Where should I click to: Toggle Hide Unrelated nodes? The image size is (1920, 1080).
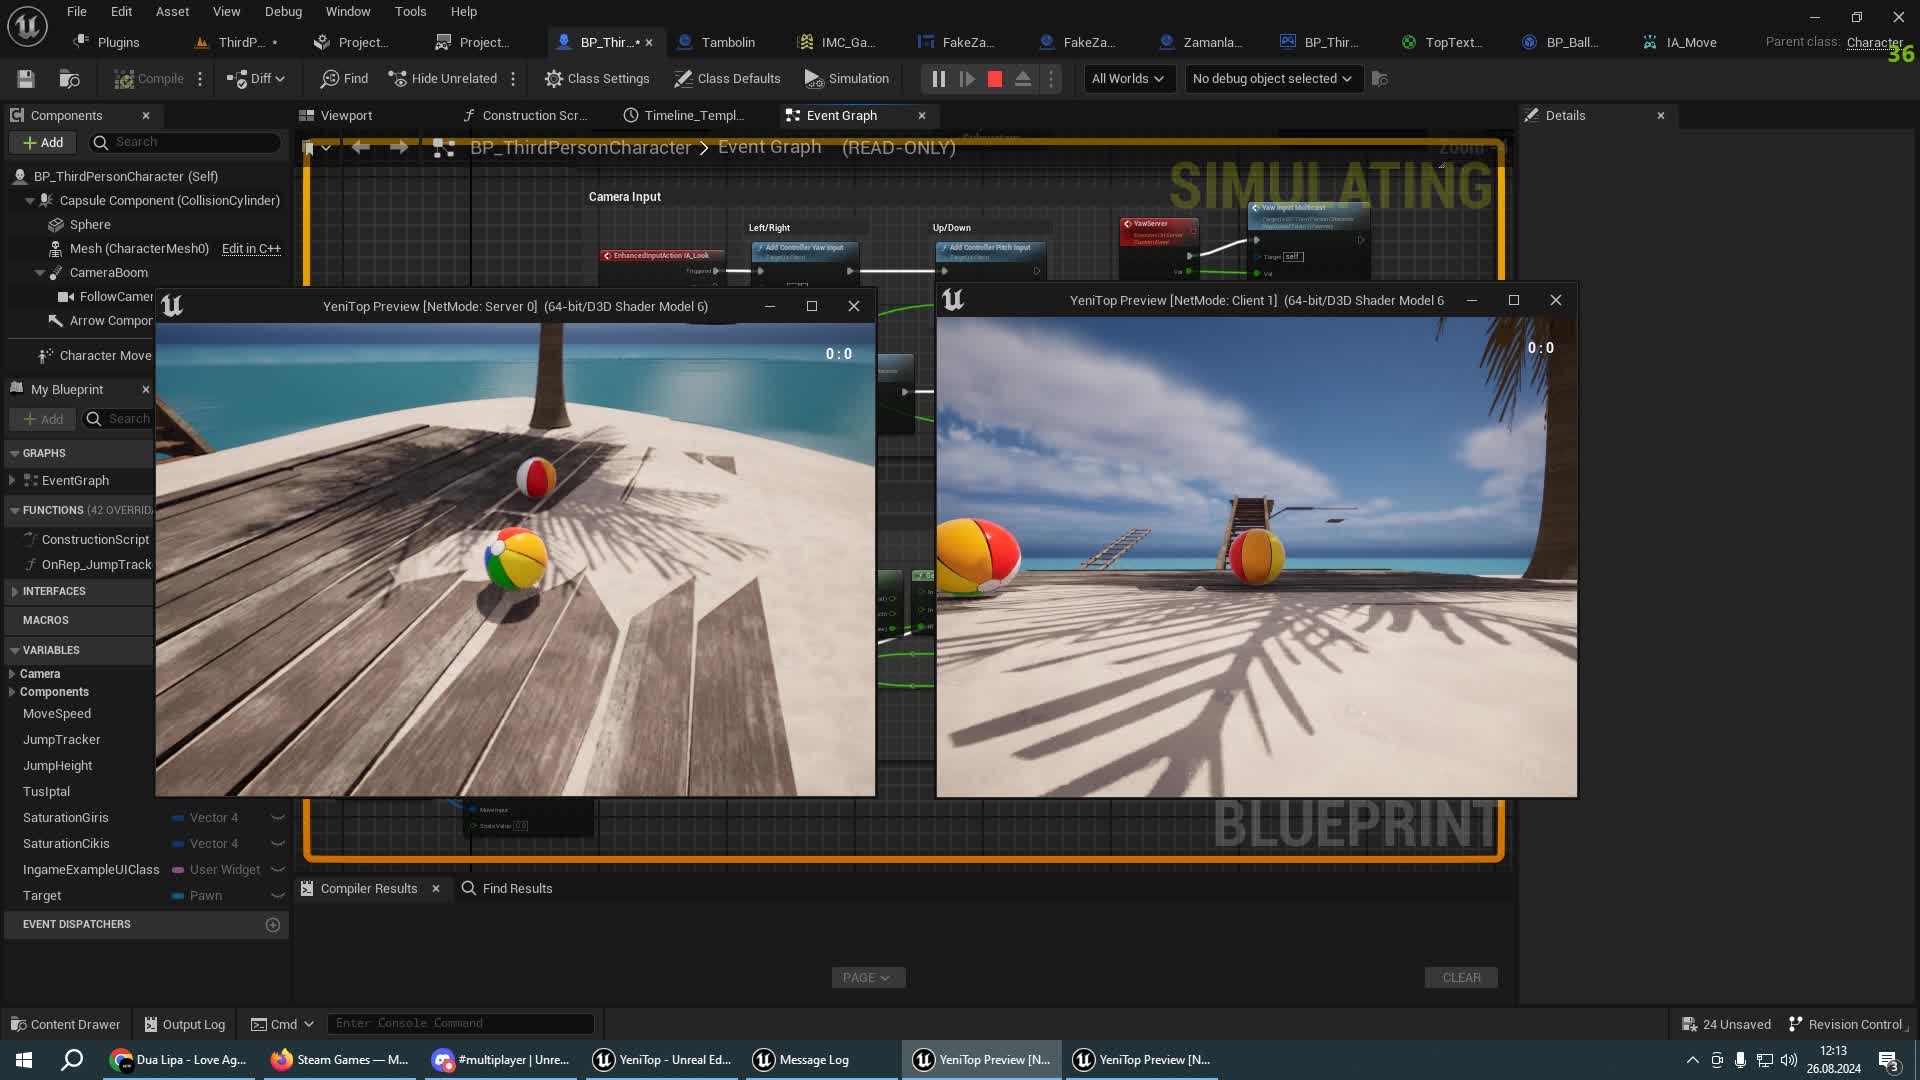pos(444,78)
